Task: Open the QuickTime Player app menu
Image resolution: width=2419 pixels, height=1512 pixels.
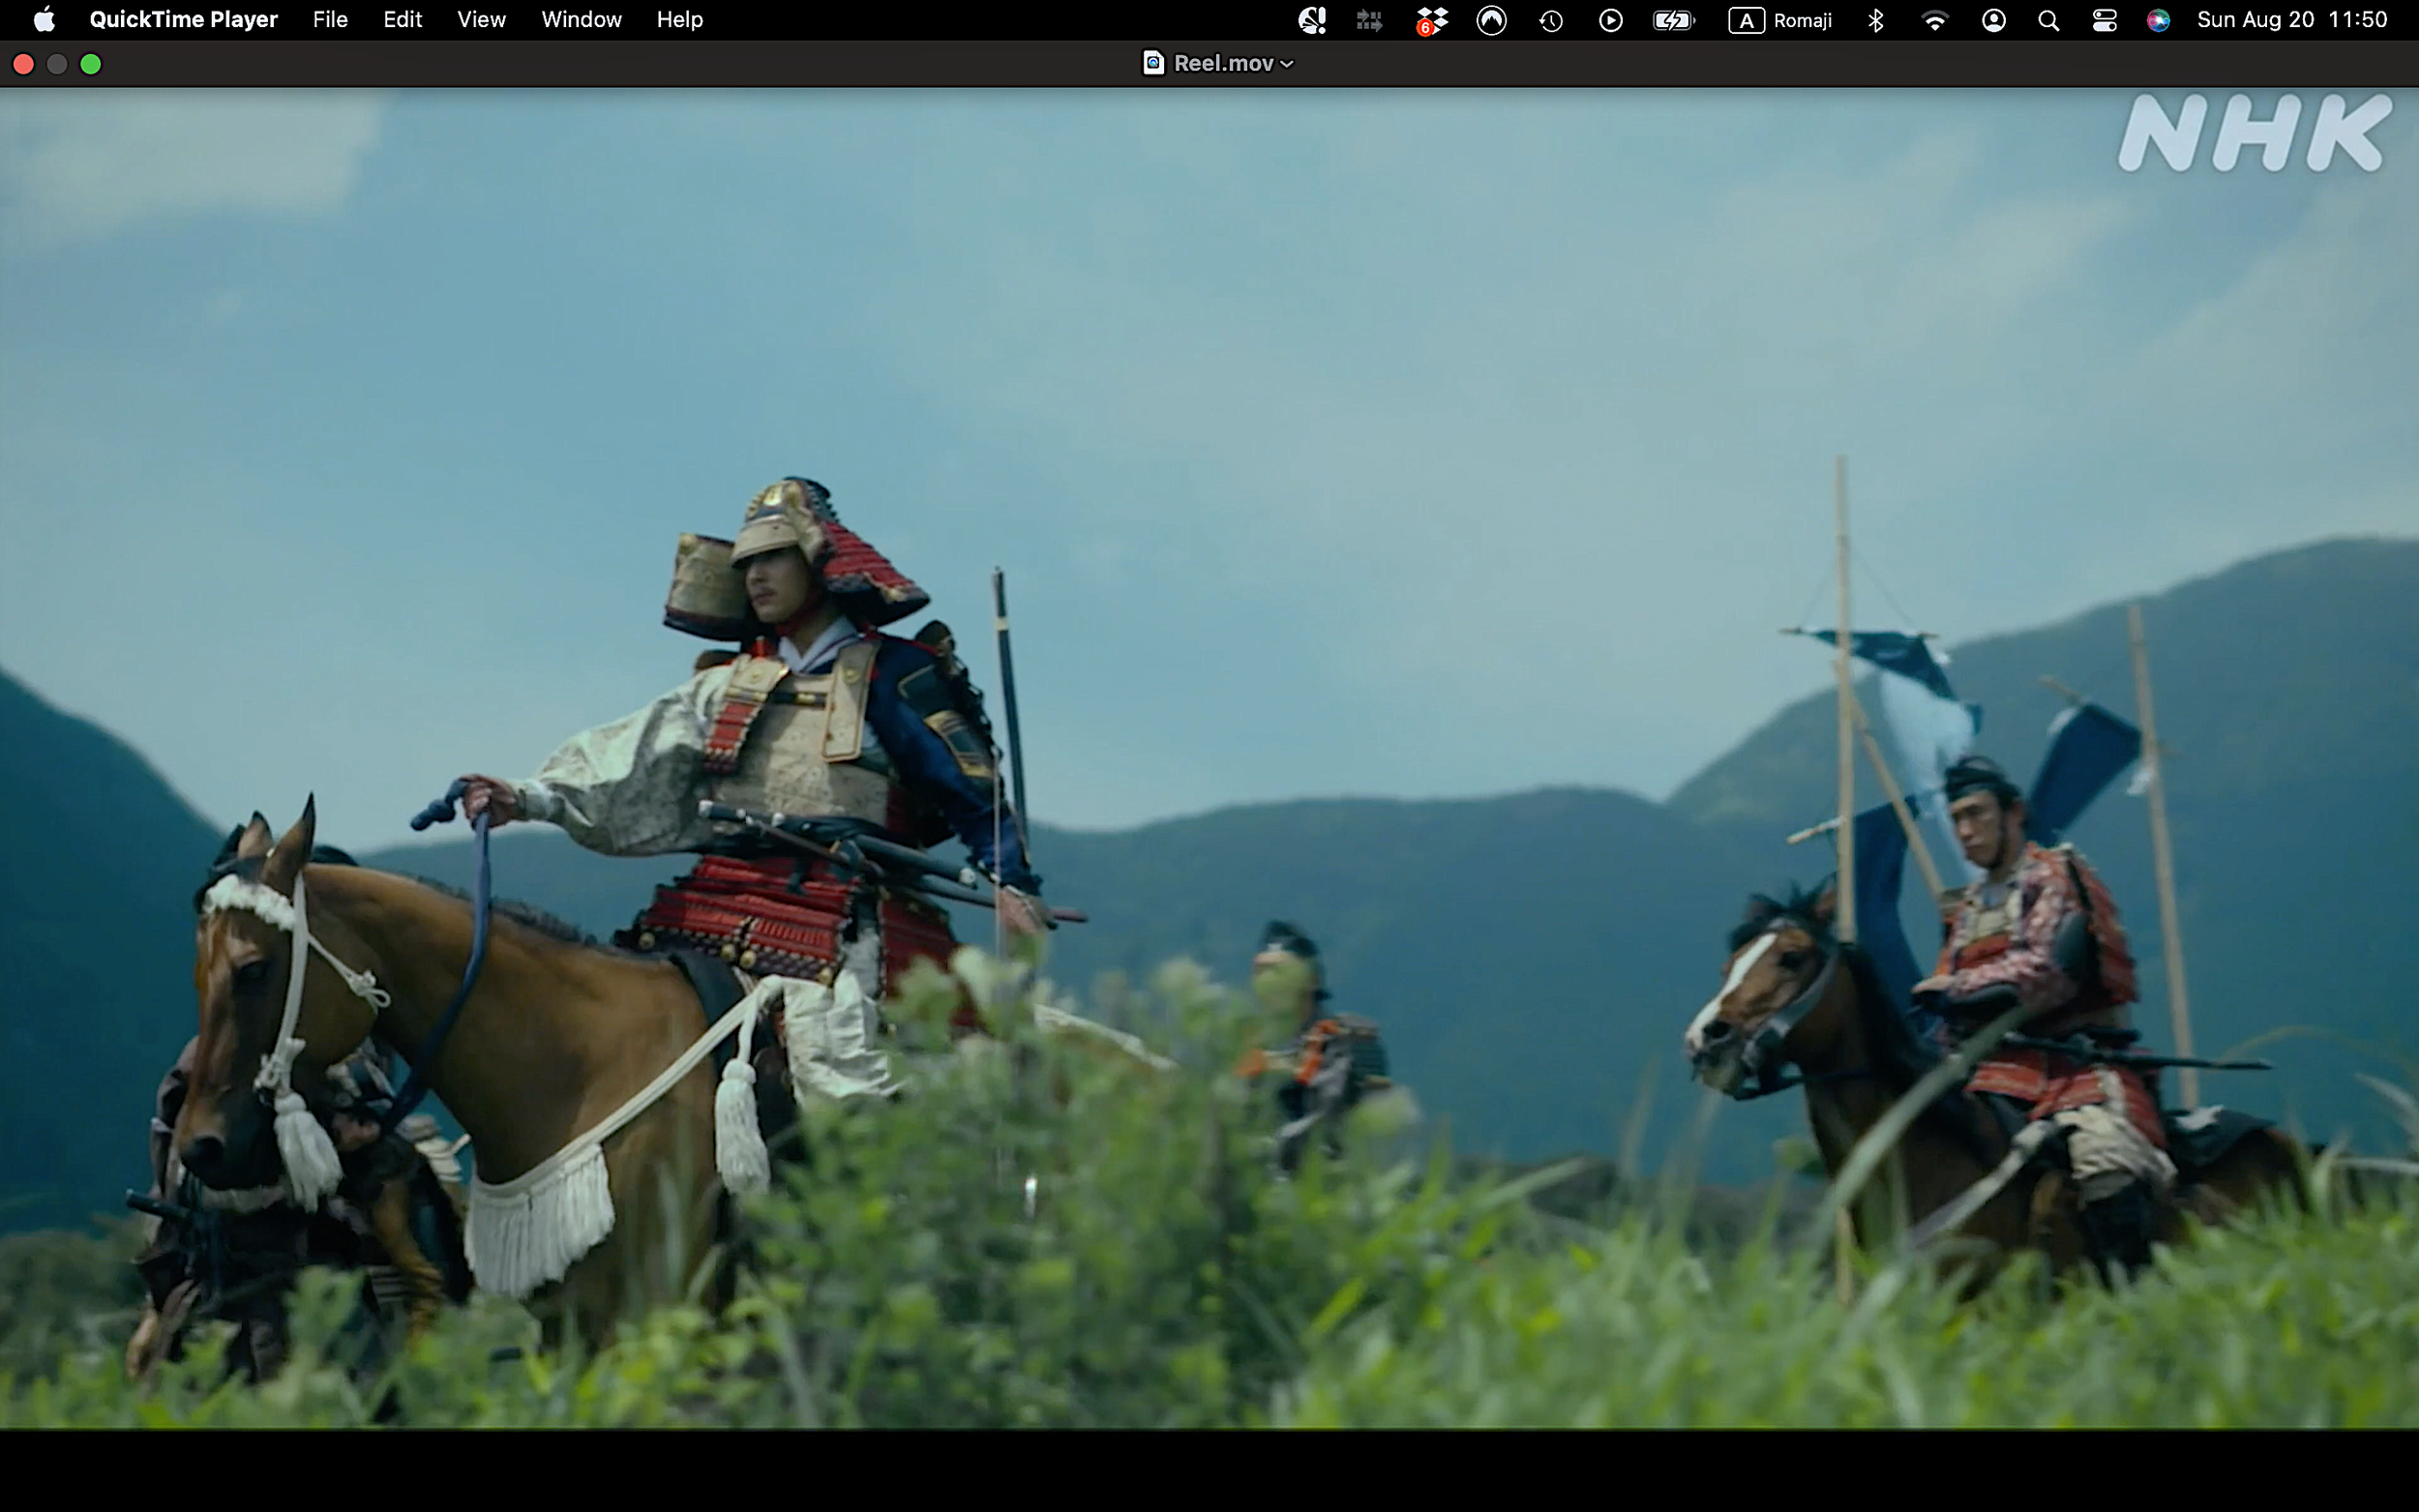Action: [183, 20]
